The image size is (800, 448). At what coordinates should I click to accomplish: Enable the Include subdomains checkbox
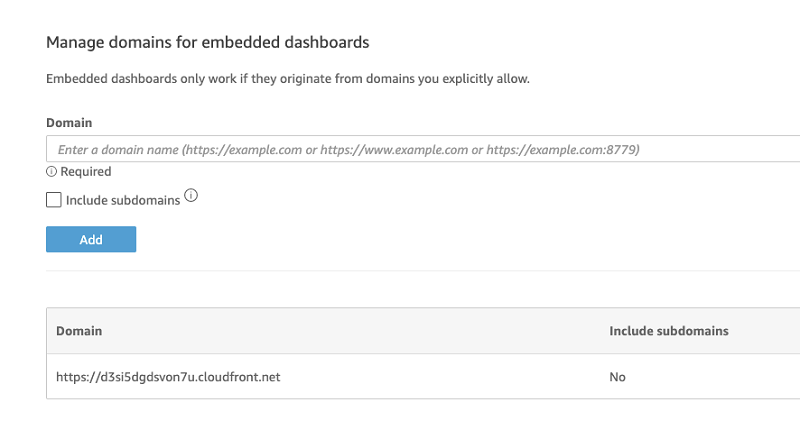[54, 200]
